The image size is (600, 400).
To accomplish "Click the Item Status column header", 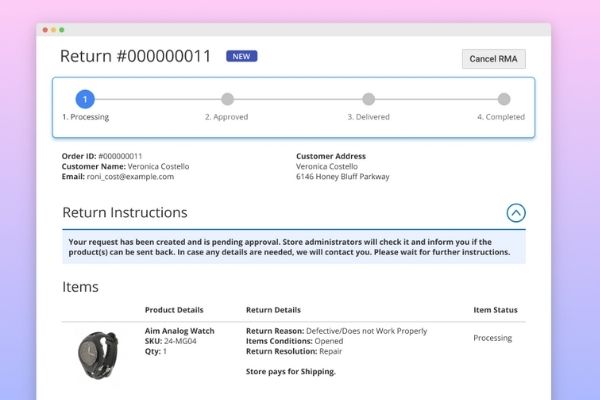I will (495, 310).
